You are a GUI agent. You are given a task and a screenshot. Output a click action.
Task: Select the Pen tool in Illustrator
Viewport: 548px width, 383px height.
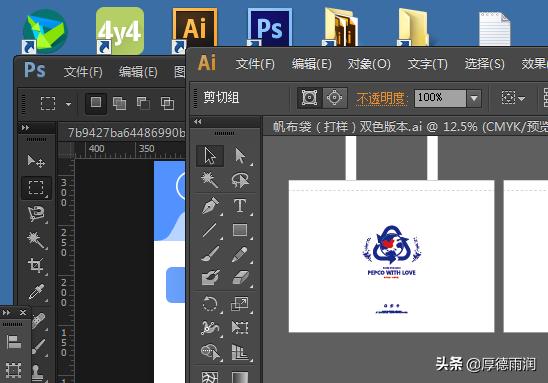[210, 206]
